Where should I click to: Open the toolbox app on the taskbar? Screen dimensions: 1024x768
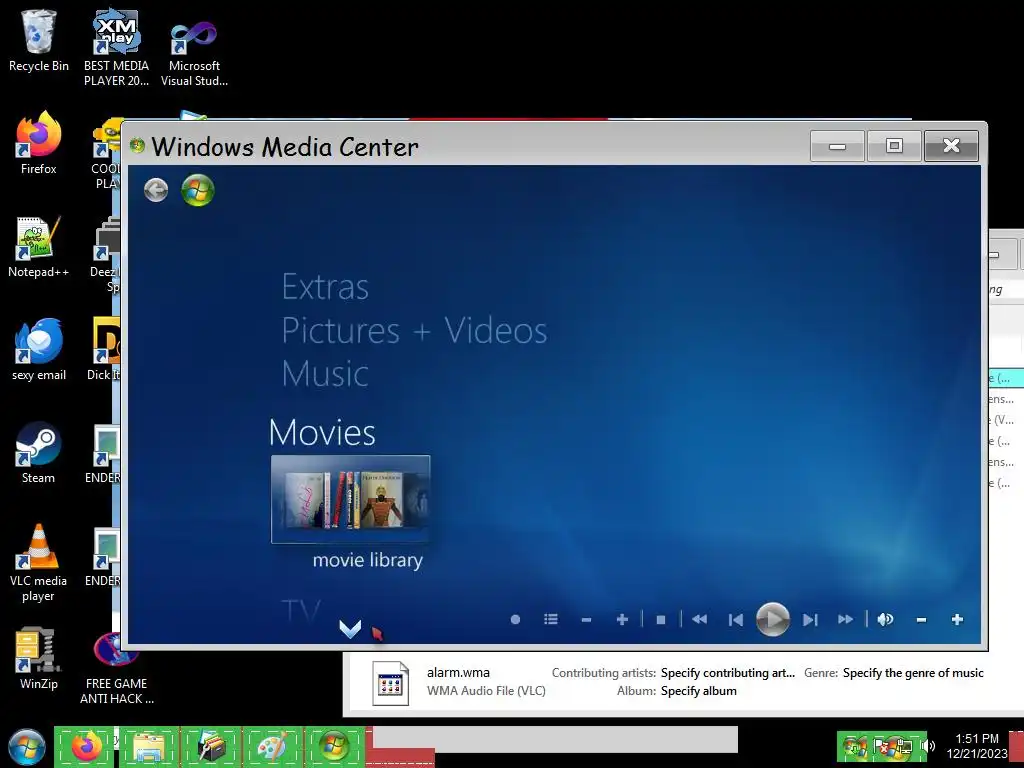pyautogui.click(x=211, y=746)
